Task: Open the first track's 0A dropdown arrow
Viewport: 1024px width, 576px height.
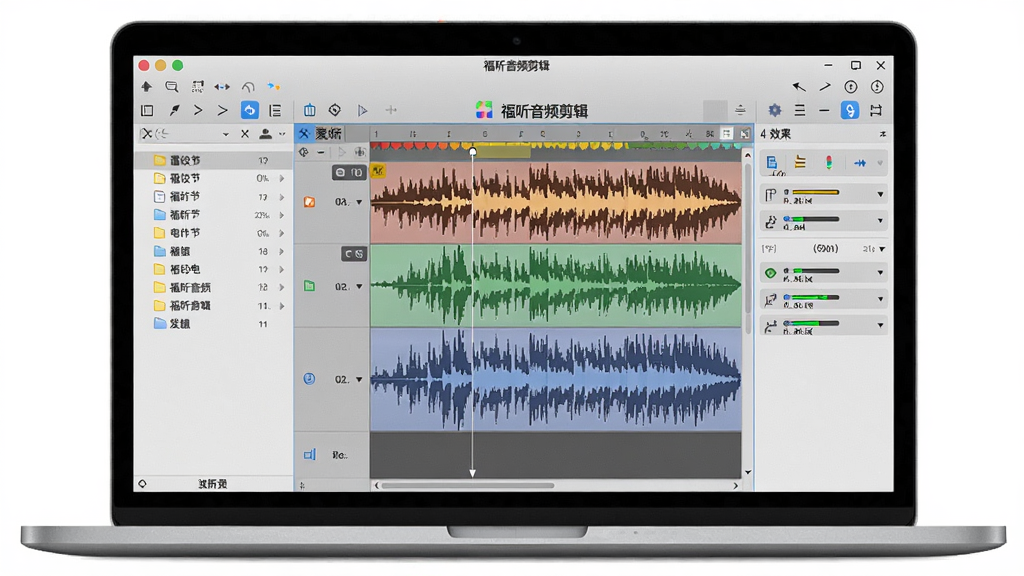Action: click(x=359, y=202)
